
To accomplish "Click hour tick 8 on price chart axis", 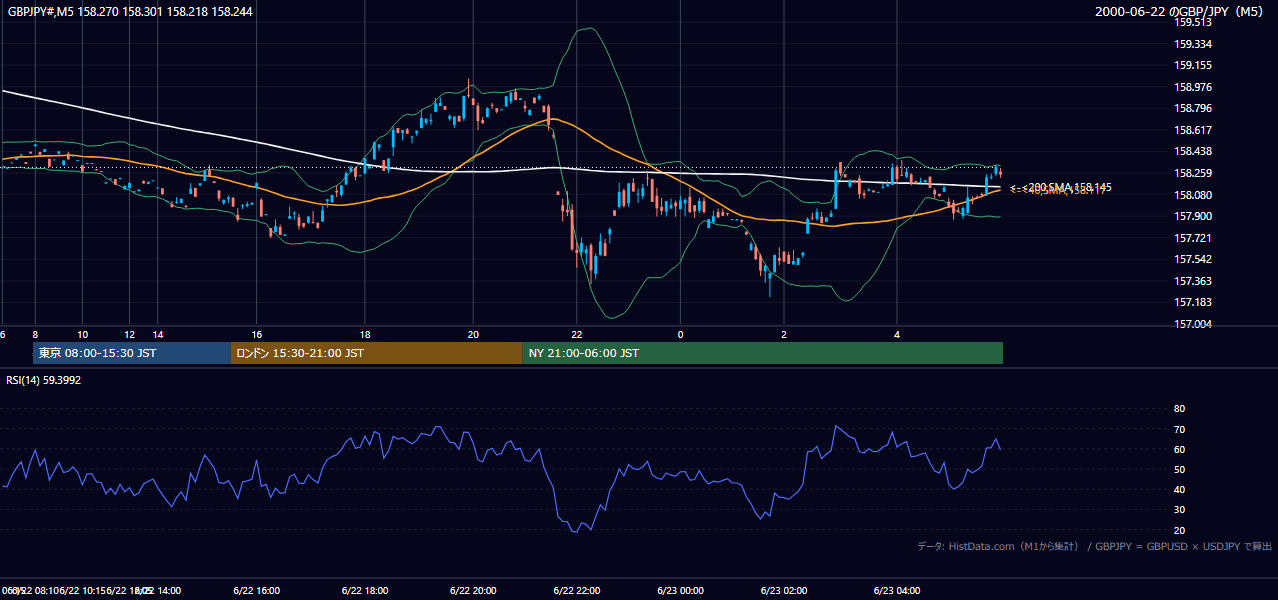I will [35, 334].
